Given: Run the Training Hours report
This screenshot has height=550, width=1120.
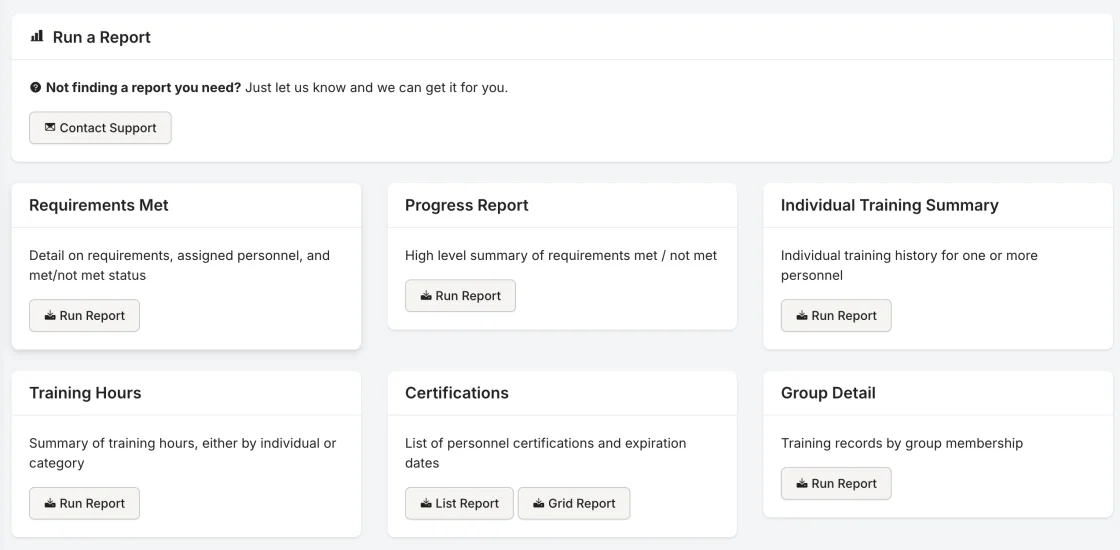Looking at the screenshot, I should [84, 504].
